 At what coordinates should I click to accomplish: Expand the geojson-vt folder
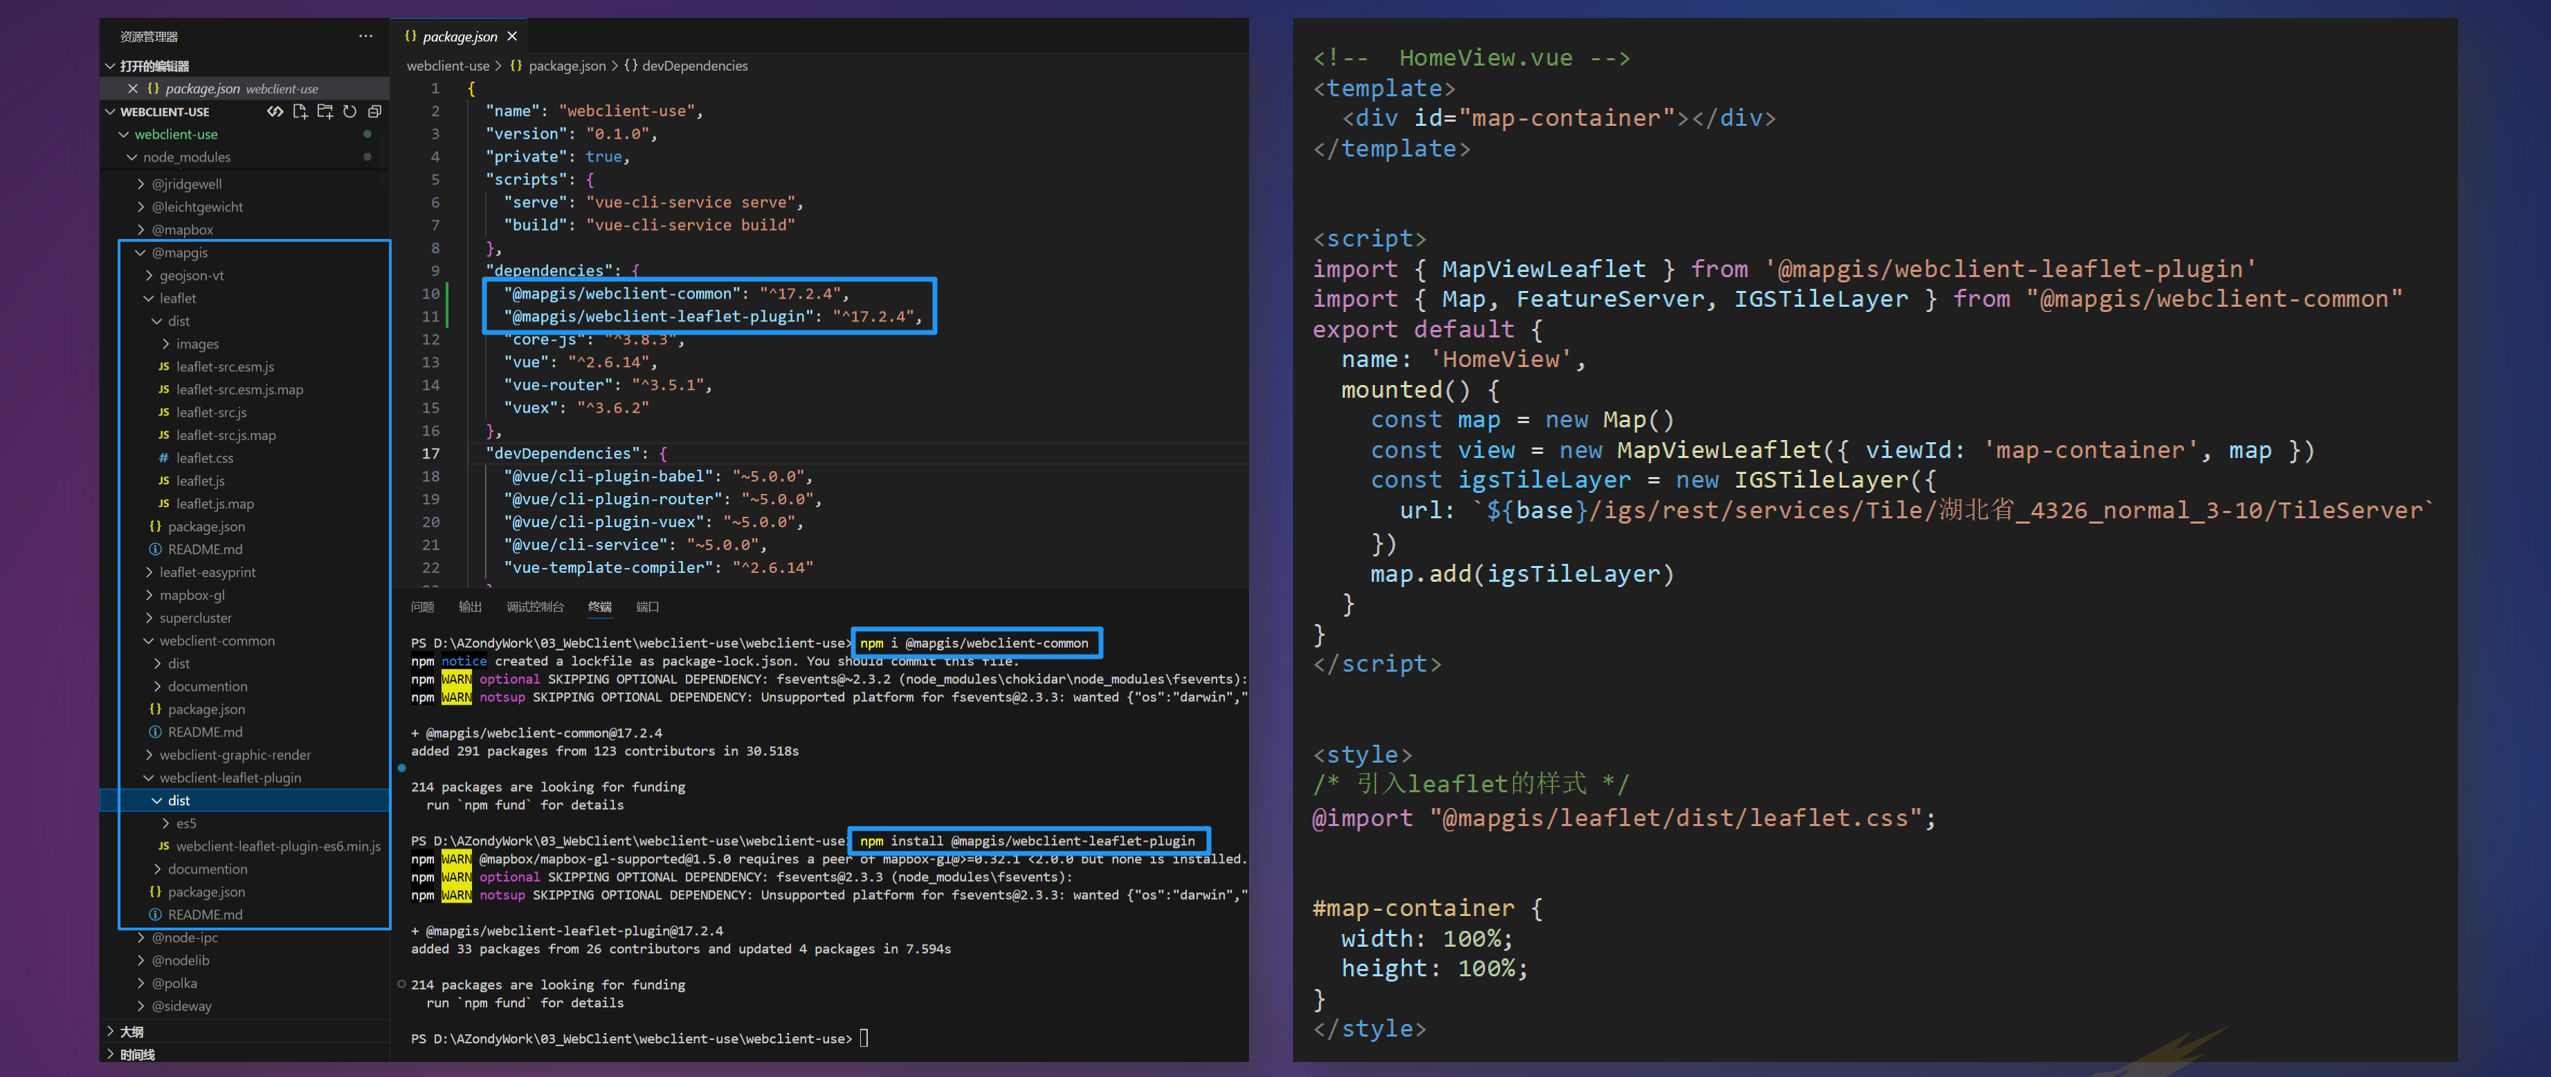point(149,275)
